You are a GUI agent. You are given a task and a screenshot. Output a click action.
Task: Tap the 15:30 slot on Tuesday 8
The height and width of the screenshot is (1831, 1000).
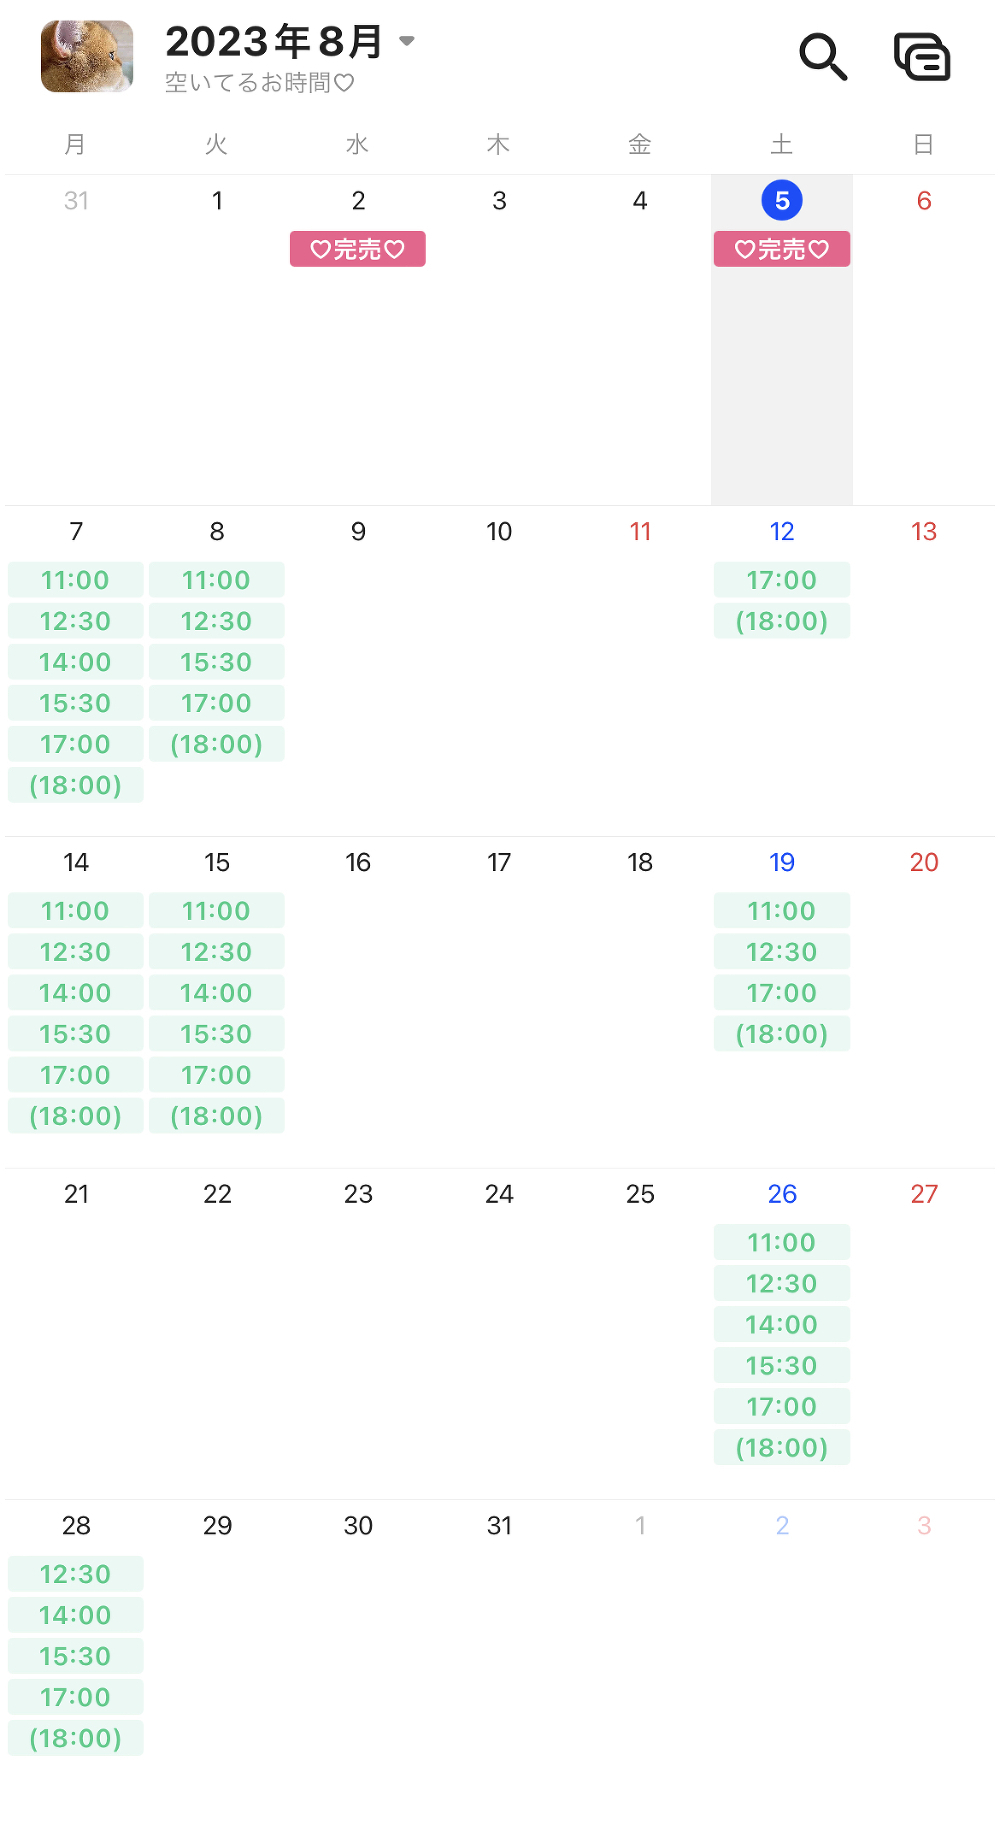click(217, 662)
